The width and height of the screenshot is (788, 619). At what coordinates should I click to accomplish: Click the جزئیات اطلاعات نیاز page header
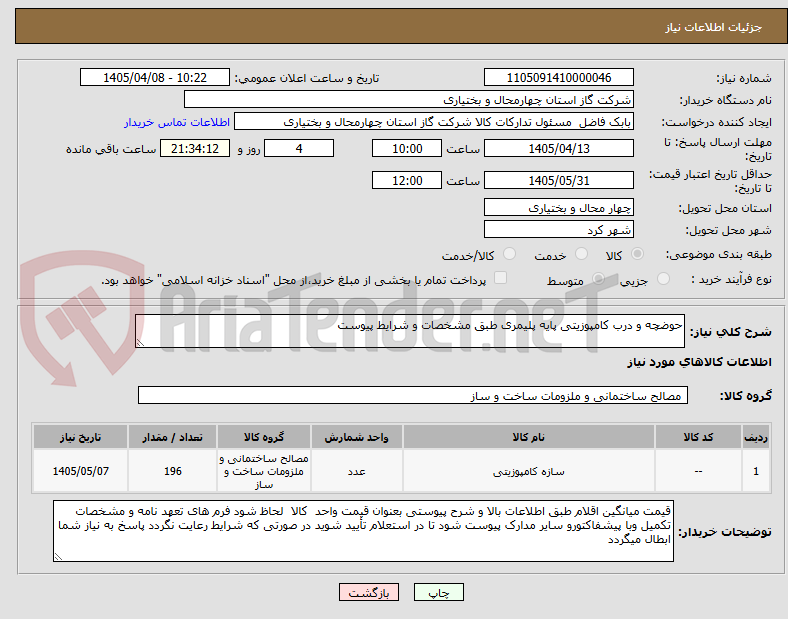(x=714, y=27)
